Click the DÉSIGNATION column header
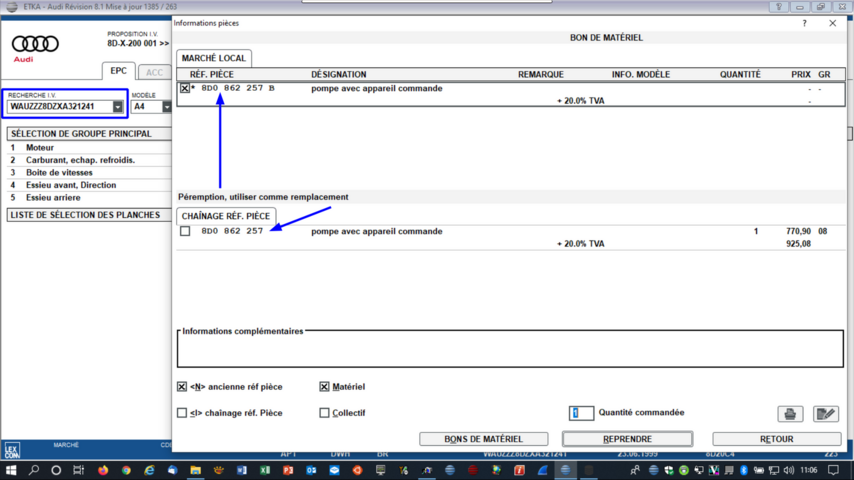The height and width of the screenshot is (480, 854). [338, 75]
